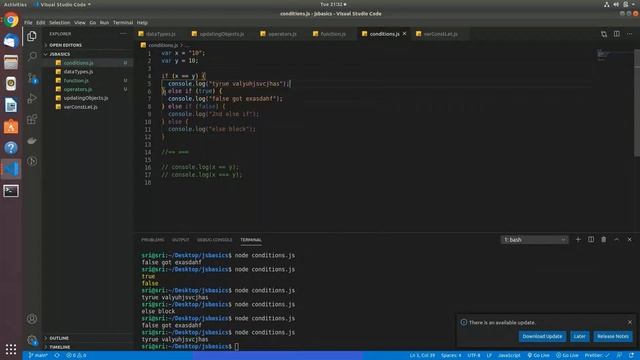Show applications grid in dock
The height and width of the screenshot is (360, 640).
[11, 349]
